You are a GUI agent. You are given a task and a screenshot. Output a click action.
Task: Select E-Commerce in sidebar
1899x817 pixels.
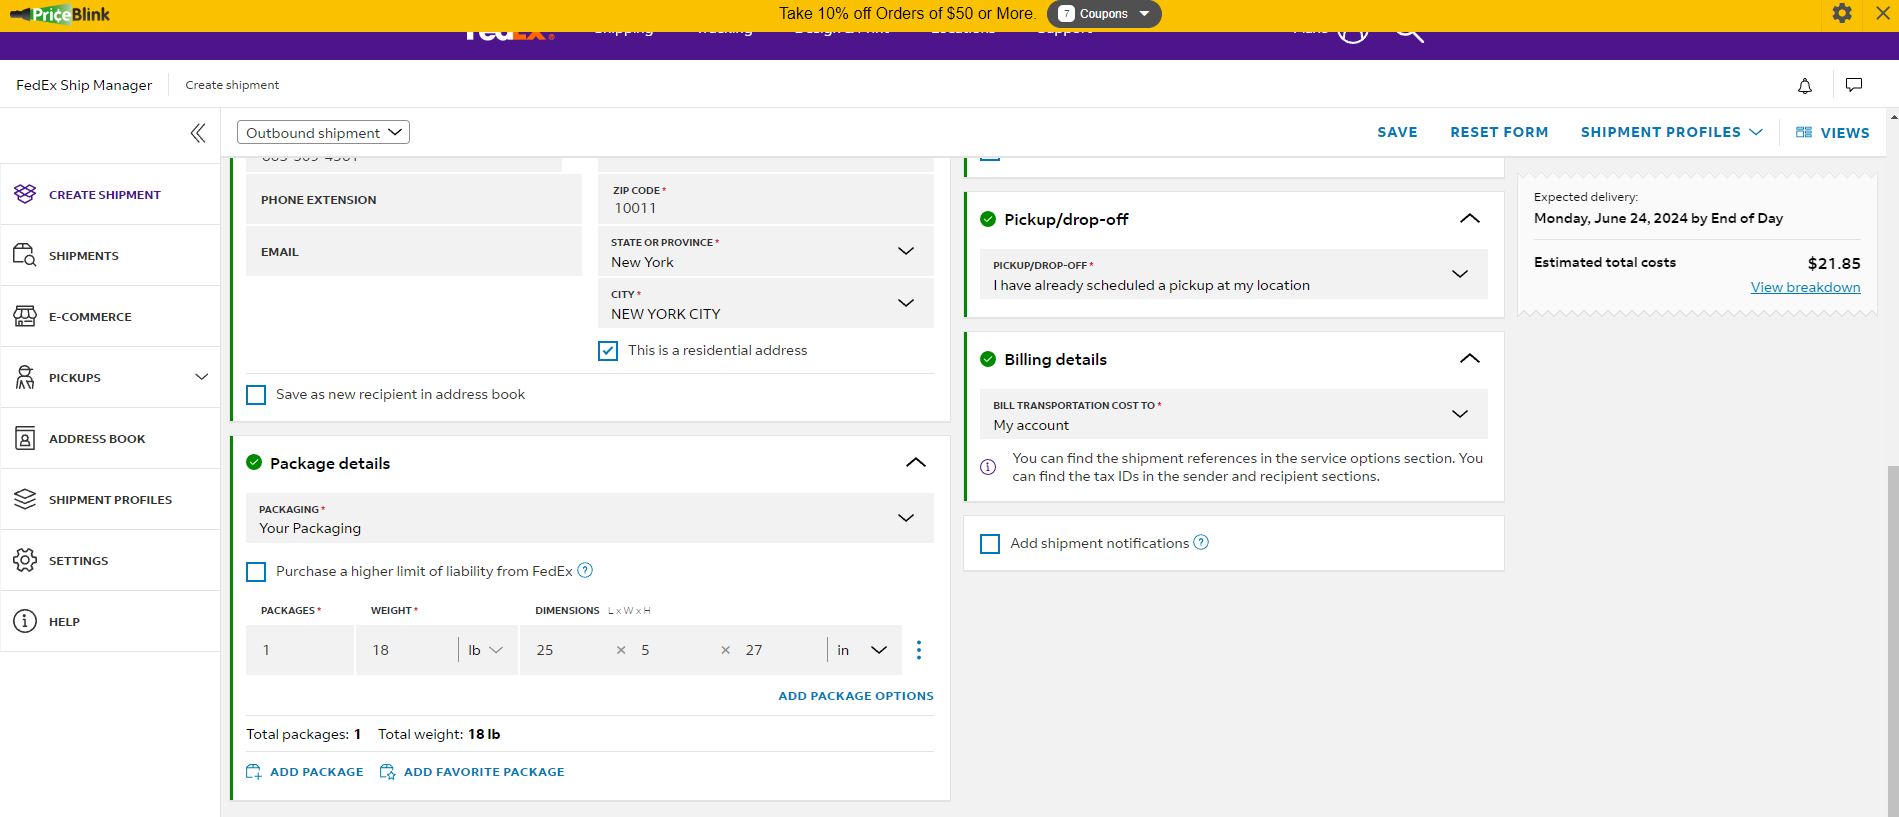click(x=90, y=317)
